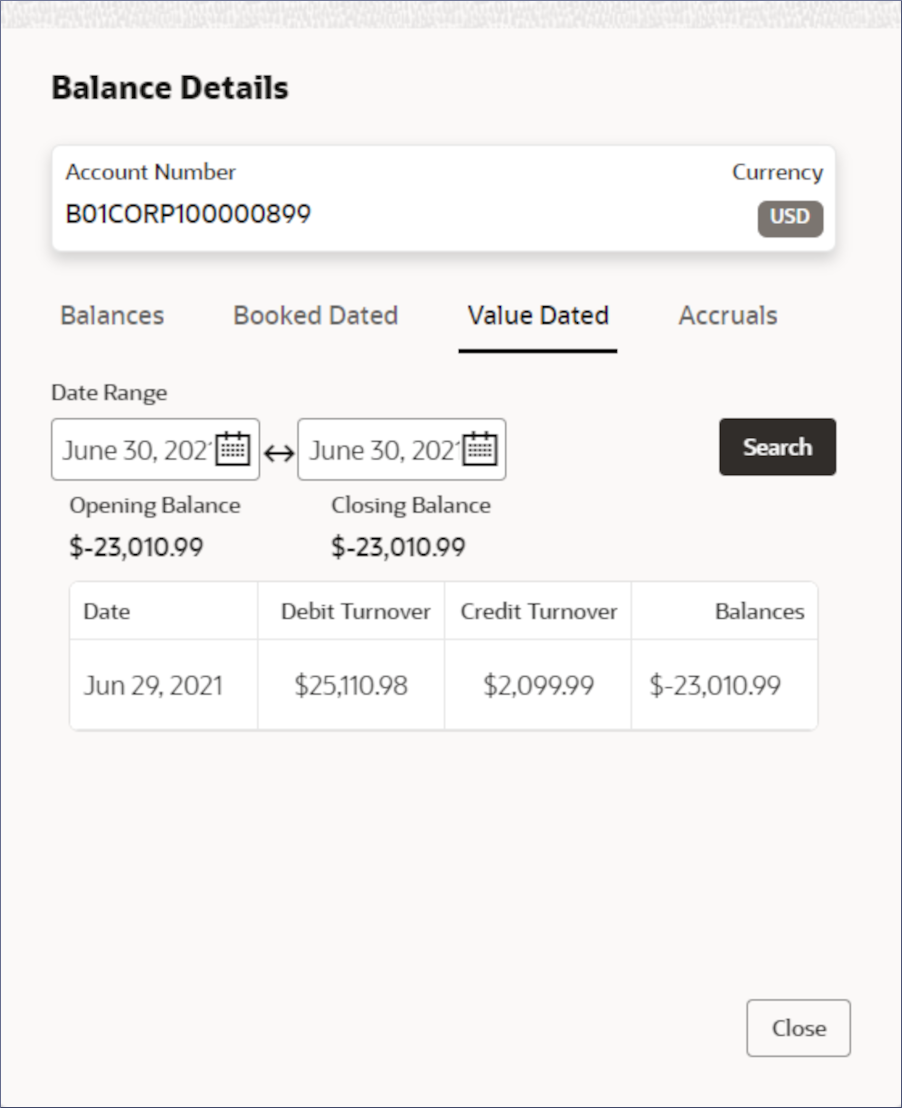
Task: Open the end date calendar picker
Action: point(480,449)
